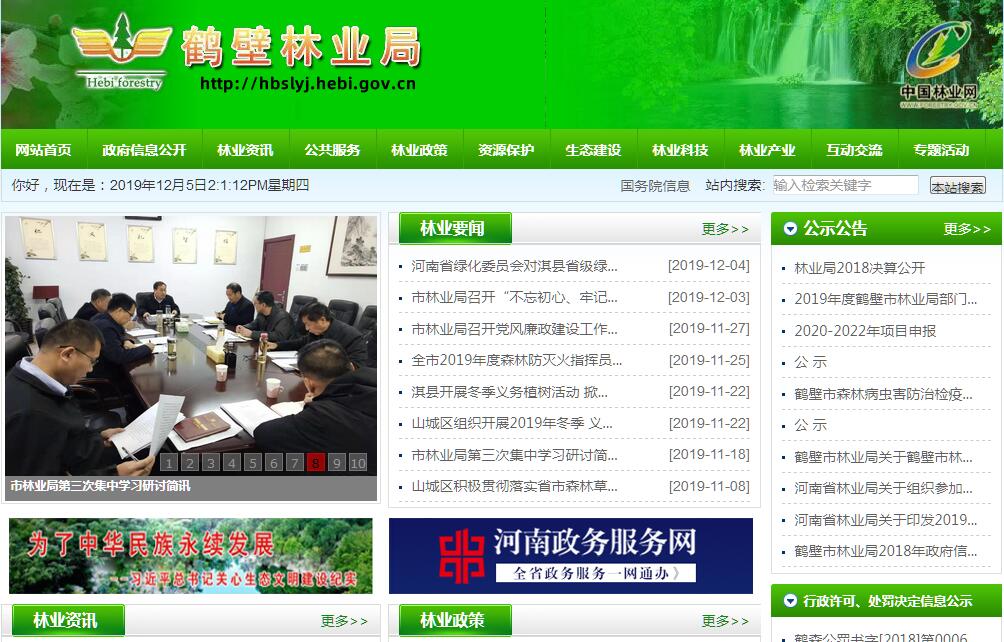Select slideshow page 10
The height and width of the screenshot is (642, 1004).
point(358,462)
